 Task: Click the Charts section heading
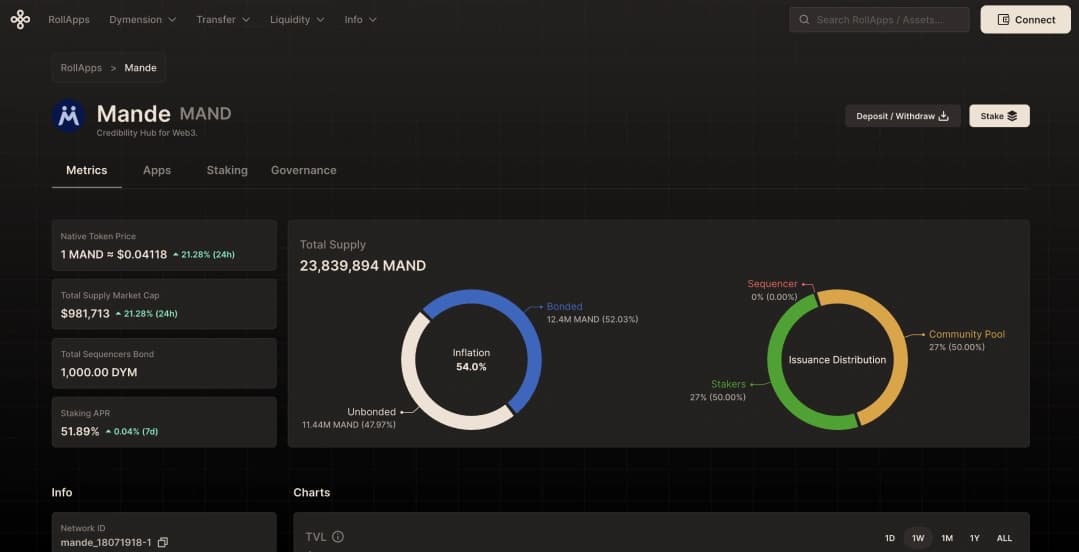312,493
